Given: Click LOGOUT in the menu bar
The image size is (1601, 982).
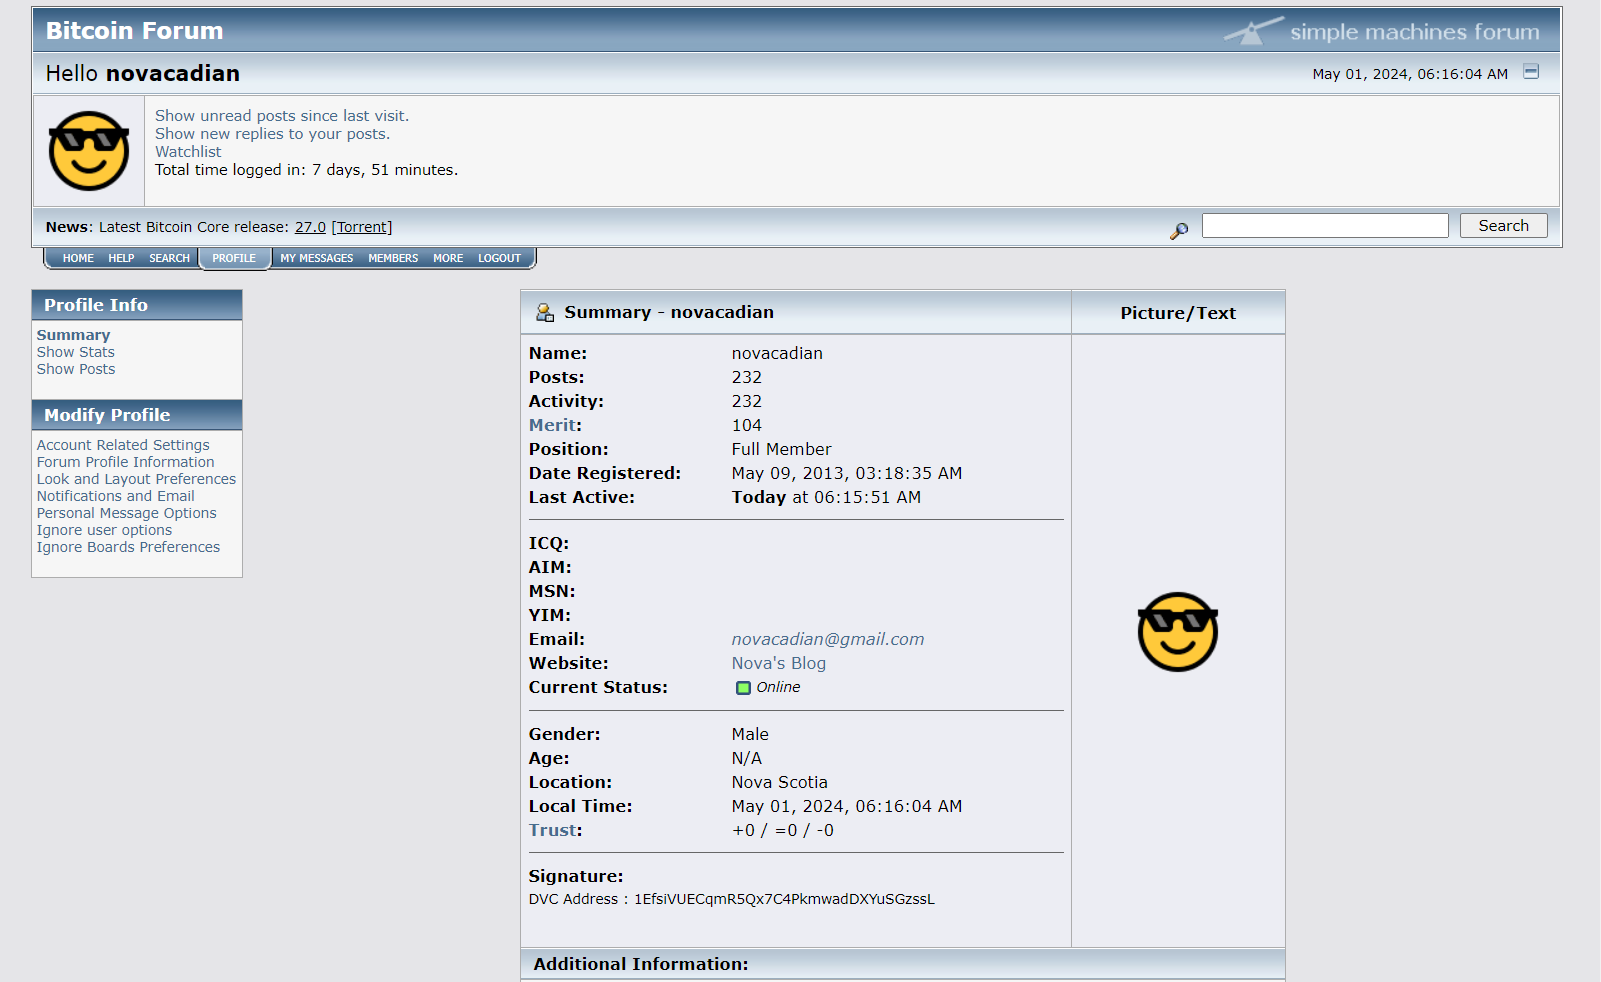Looking at the screenshot, I should tap(499, 258).
